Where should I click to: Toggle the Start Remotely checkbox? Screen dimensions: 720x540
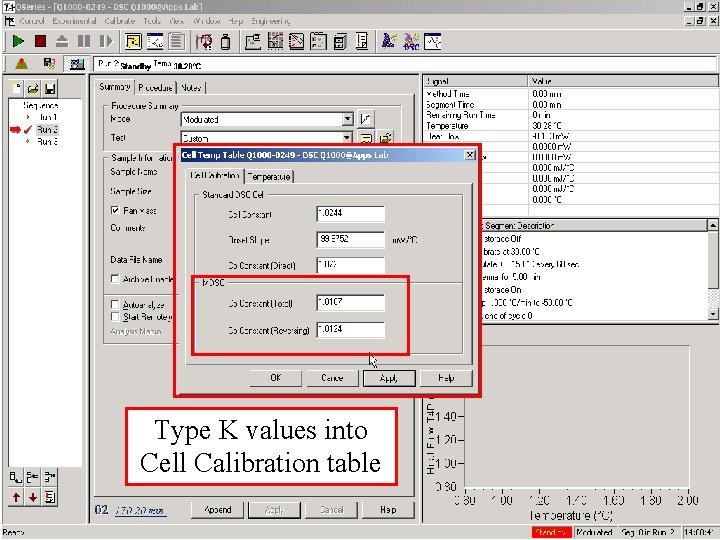(115, 317)
